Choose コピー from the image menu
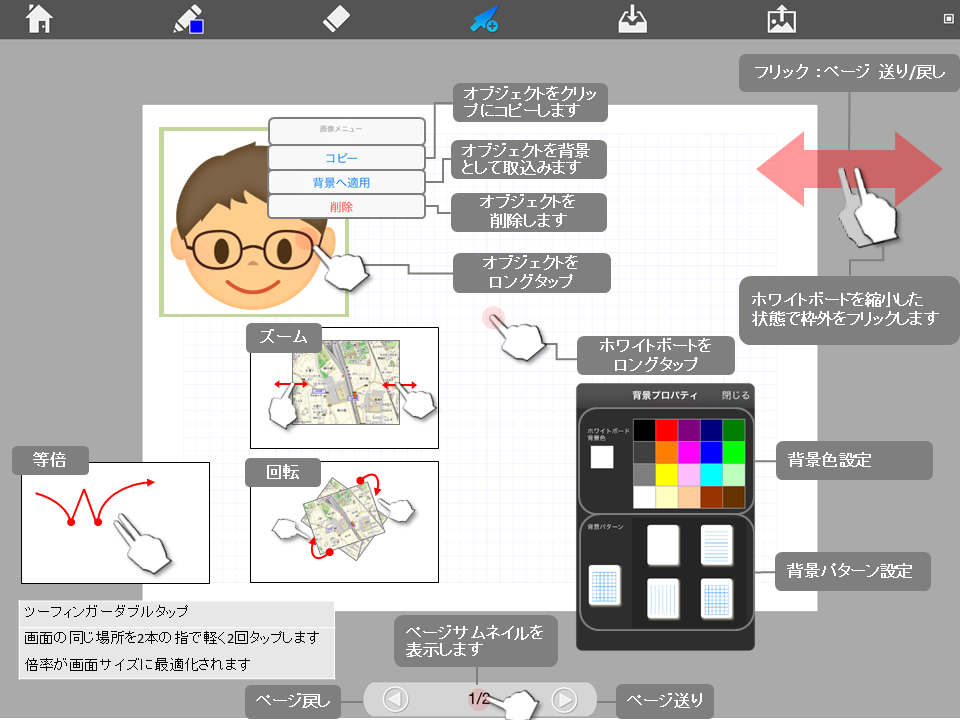Screen dimensions: 960x720 (x=346, y=157)
